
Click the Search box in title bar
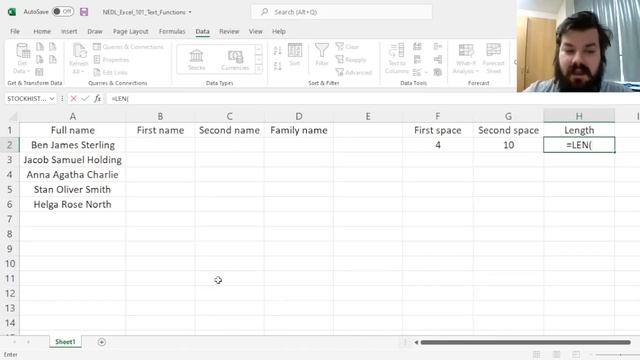[342, 12]
